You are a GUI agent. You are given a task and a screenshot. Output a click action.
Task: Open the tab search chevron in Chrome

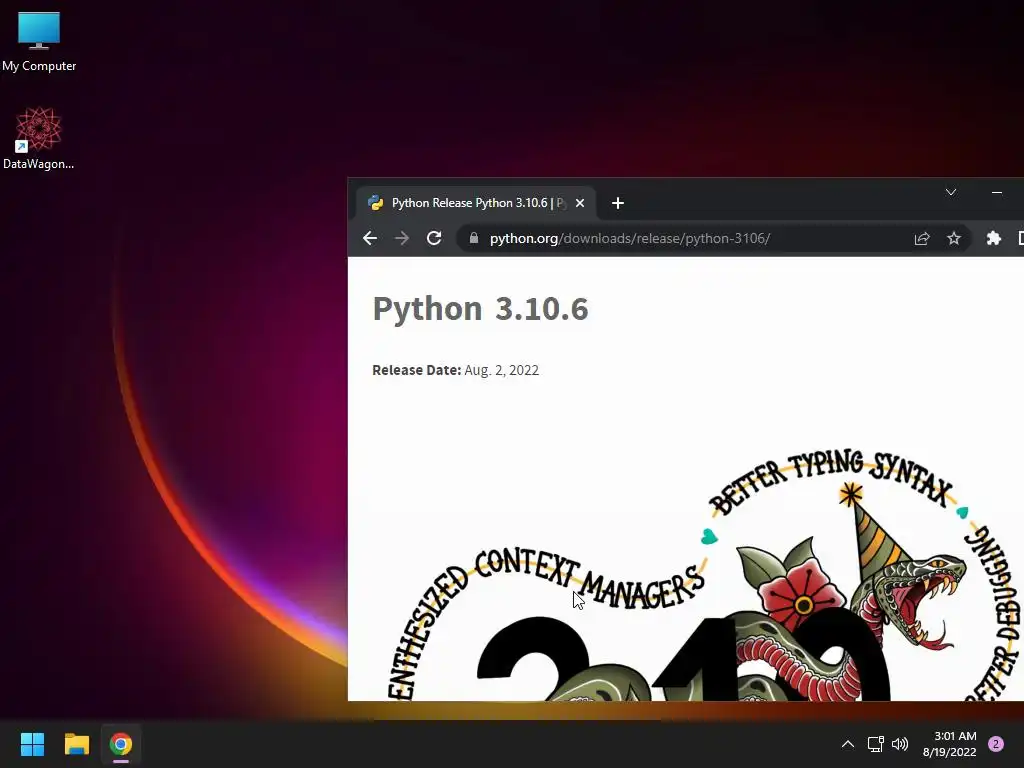[x=951, y=192]
